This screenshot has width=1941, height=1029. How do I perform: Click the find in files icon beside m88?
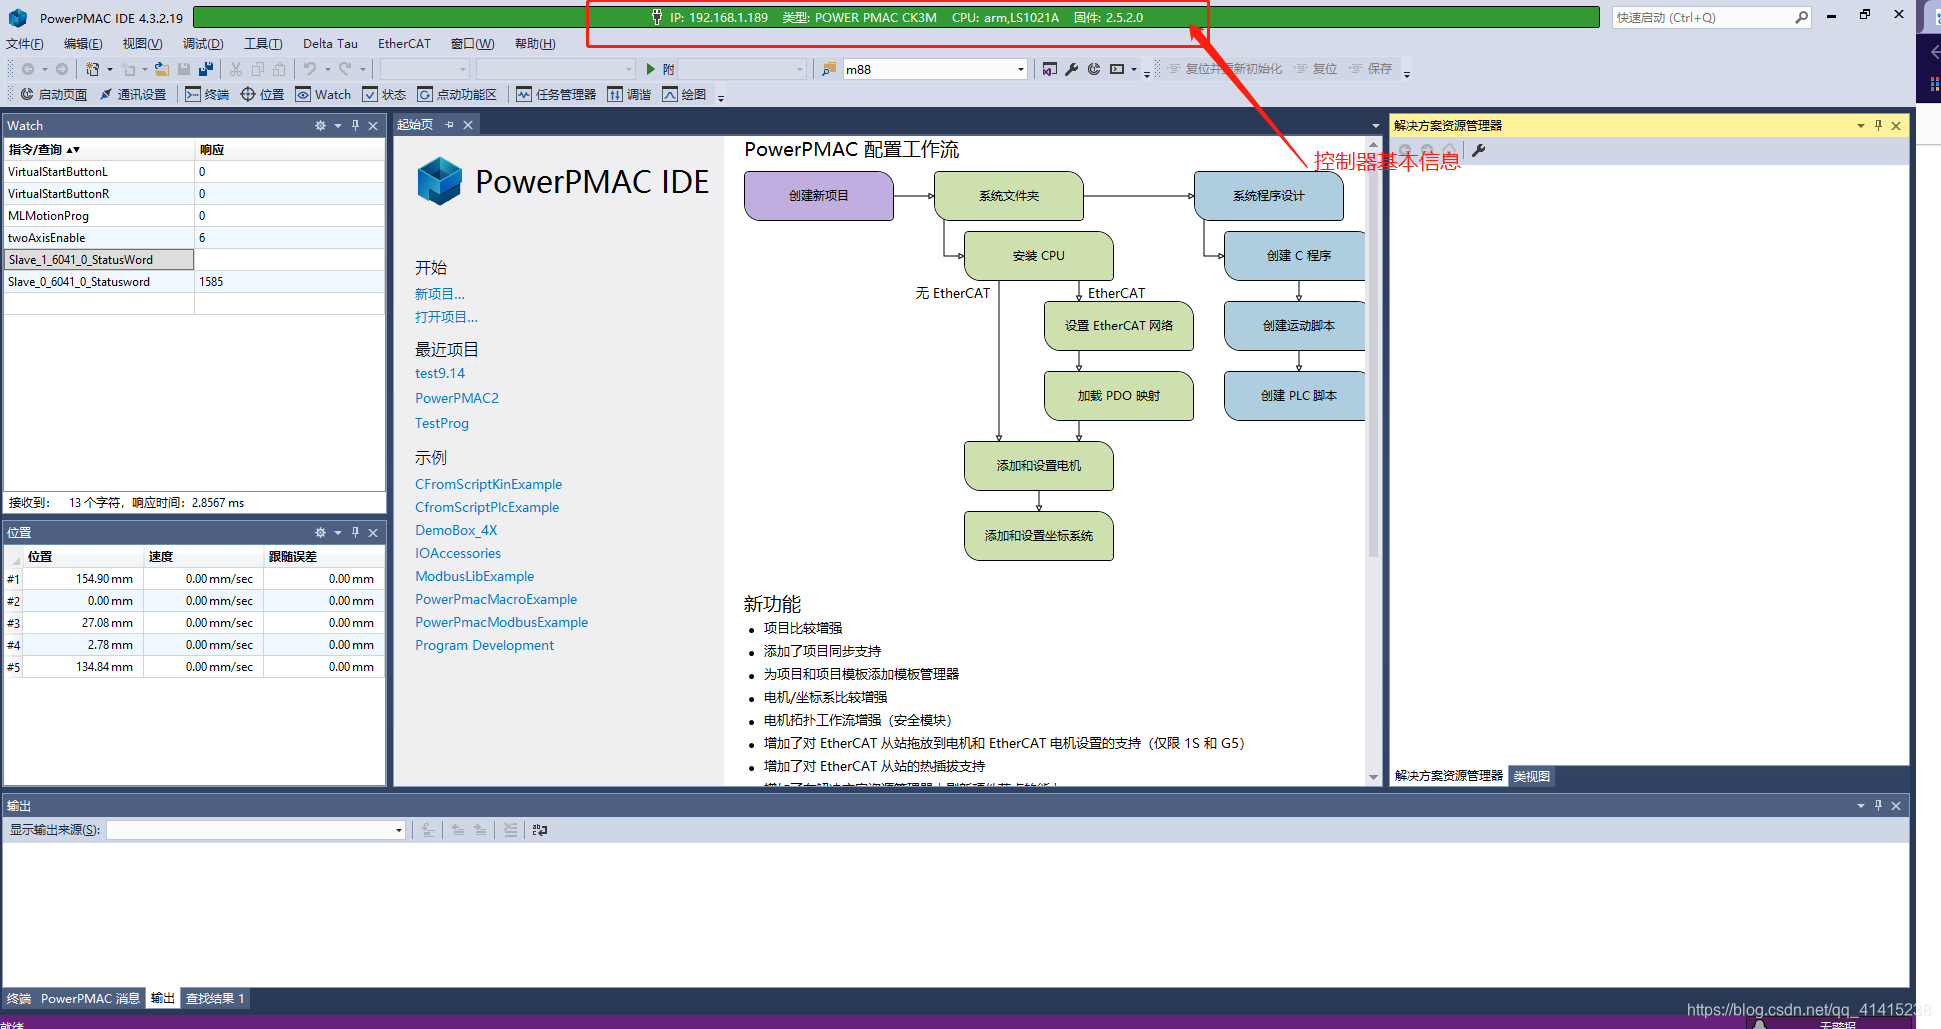pos(829,69)
